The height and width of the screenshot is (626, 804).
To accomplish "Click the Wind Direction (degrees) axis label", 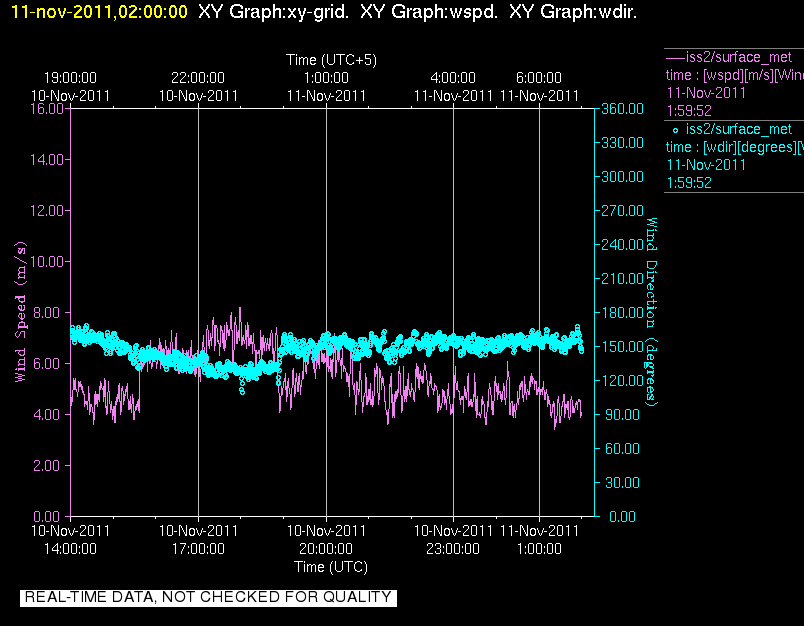I will tap(651, 312).
